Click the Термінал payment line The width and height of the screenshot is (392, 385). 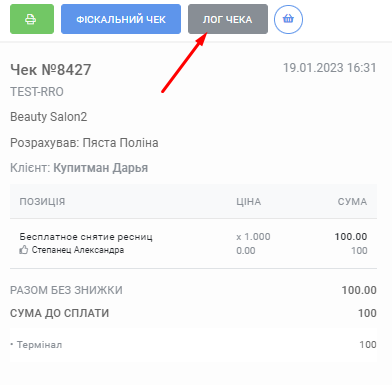tap(193, 345)
